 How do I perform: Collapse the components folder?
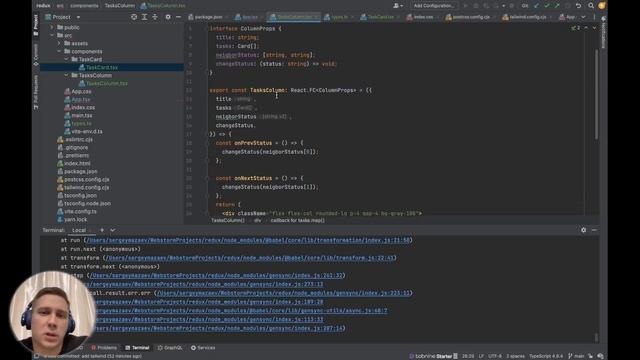click(x=59, y=51)
